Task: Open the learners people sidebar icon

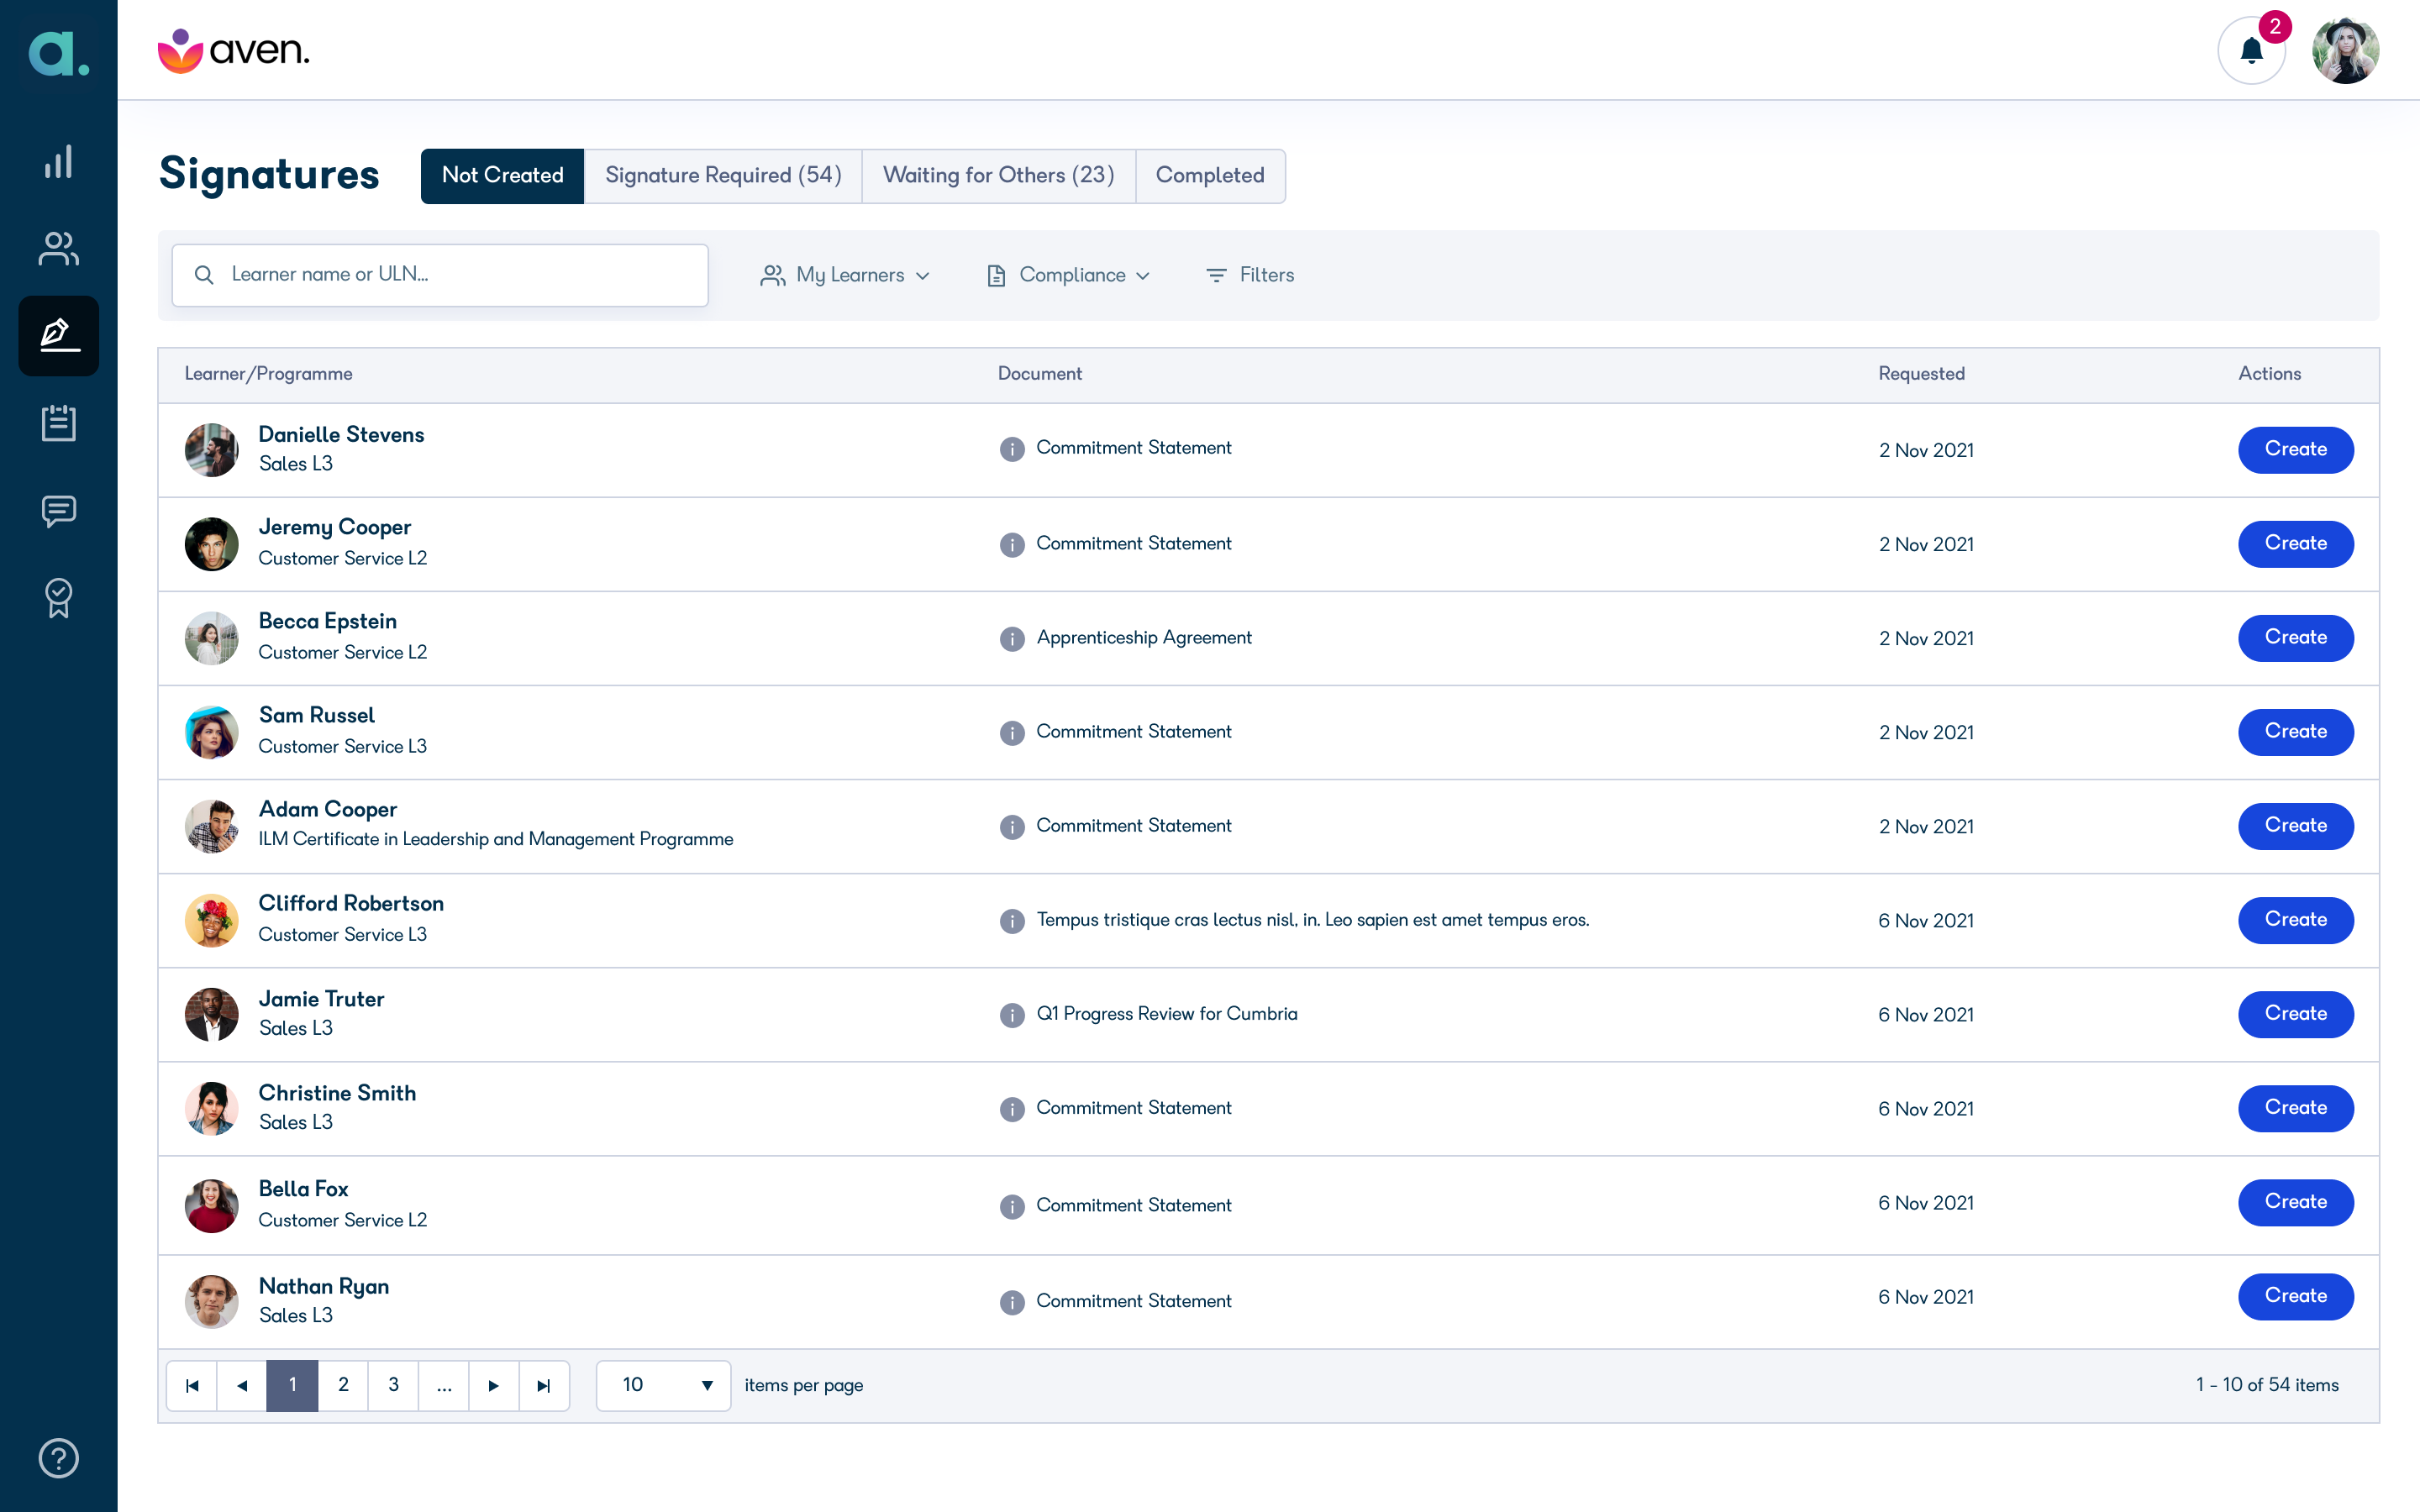Action: click(x=58, y=248)
